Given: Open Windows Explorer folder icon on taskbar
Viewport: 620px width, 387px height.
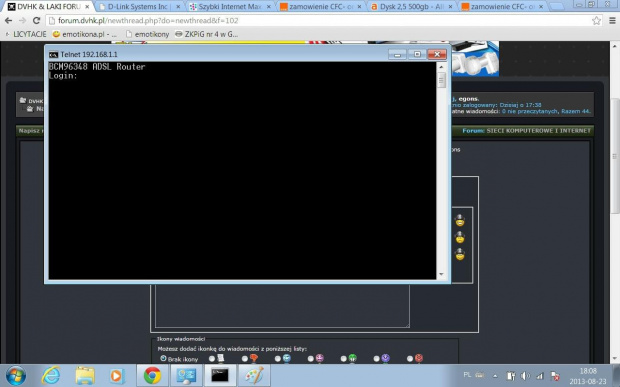Looking at the screenshot, I should 85,375.
